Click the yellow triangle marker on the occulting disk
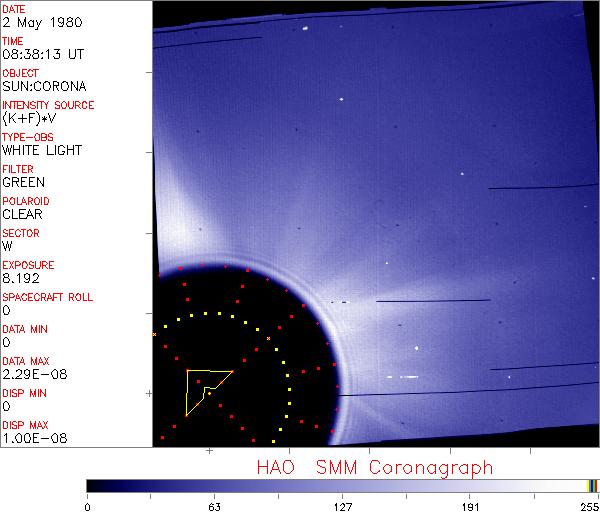 click(x=203, y=388)
